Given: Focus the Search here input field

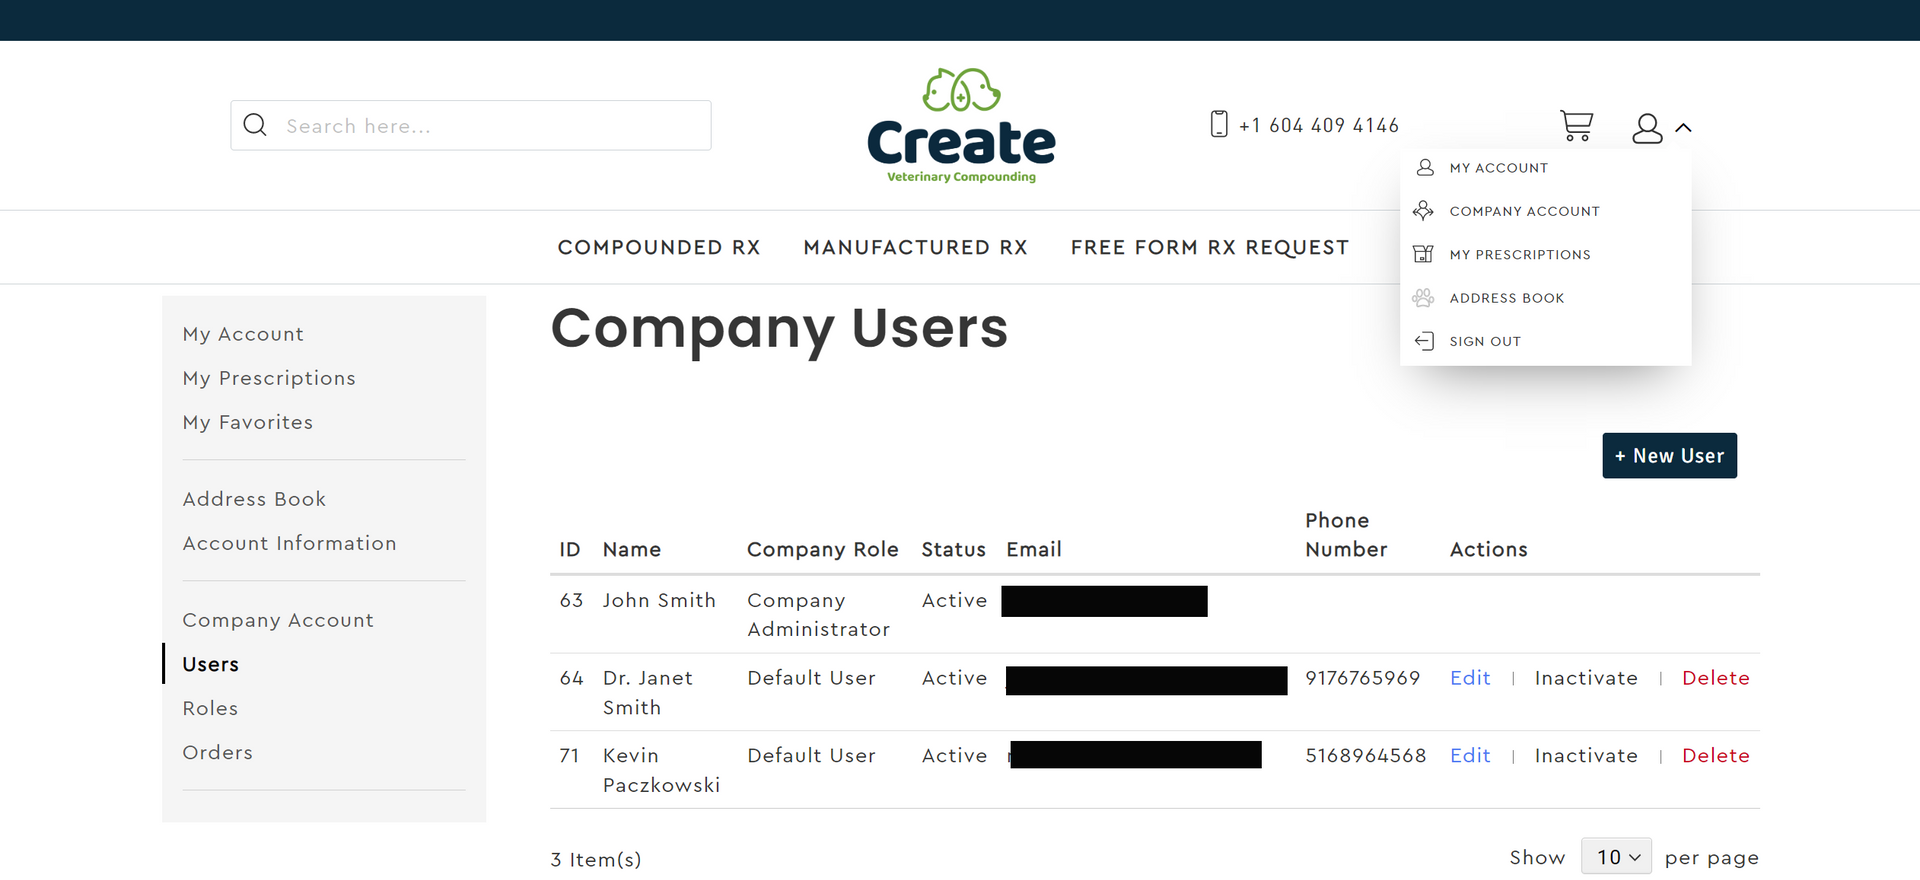Looking at the screenshot, I should click(x=490, y=126).
